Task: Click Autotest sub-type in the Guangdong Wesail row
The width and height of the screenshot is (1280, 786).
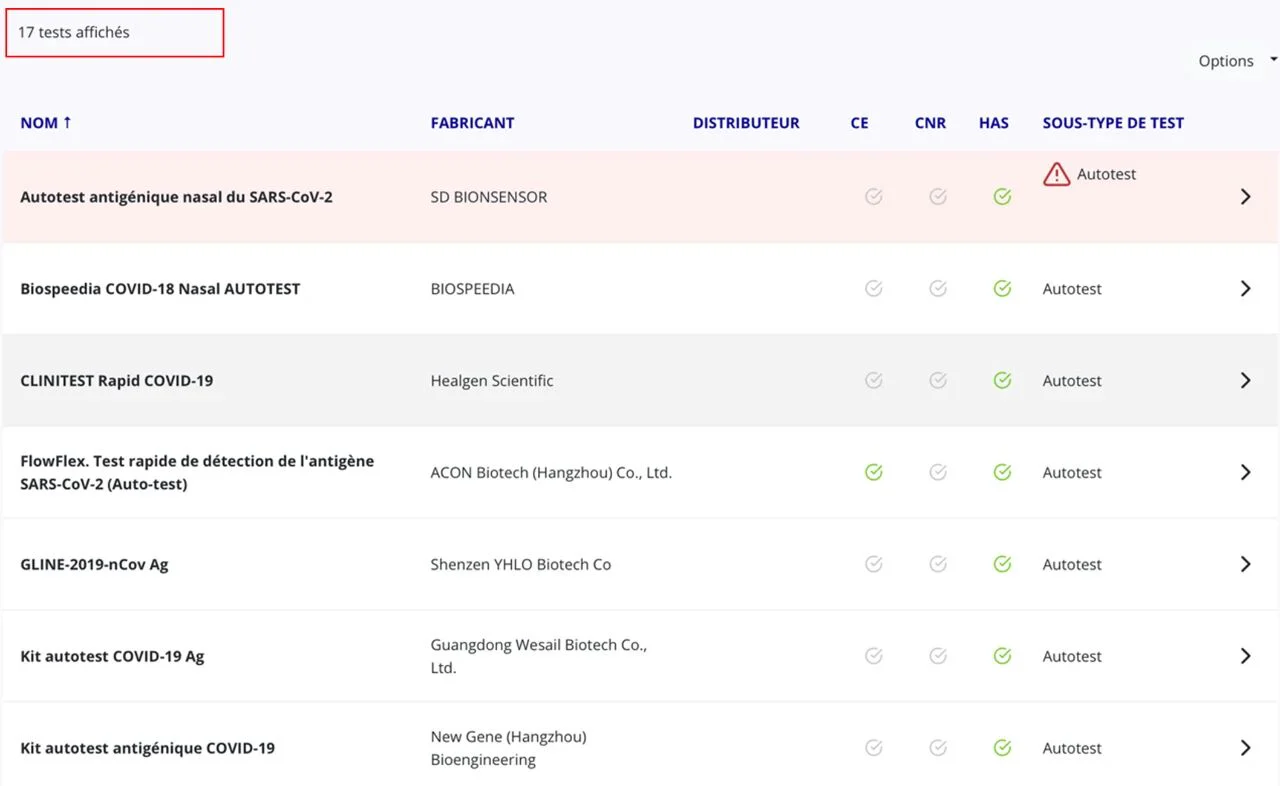Action: click(x=1072, y=656)
